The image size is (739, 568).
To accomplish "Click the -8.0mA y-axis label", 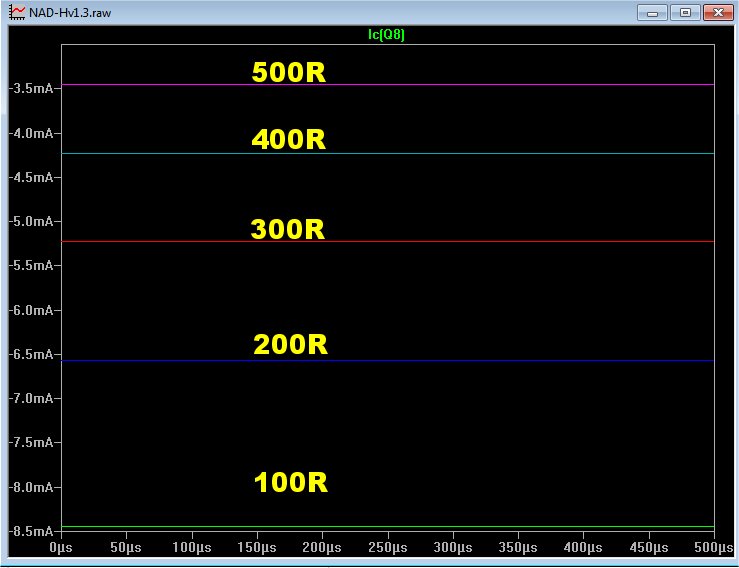I will (31, 487).
